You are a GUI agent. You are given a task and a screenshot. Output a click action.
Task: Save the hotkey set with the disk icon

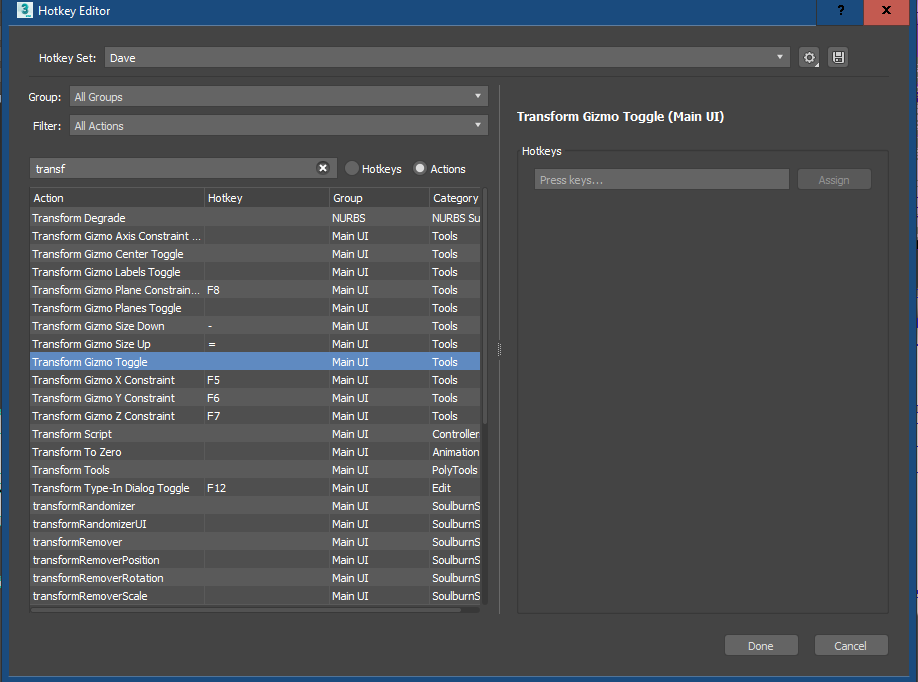(838, 57)
